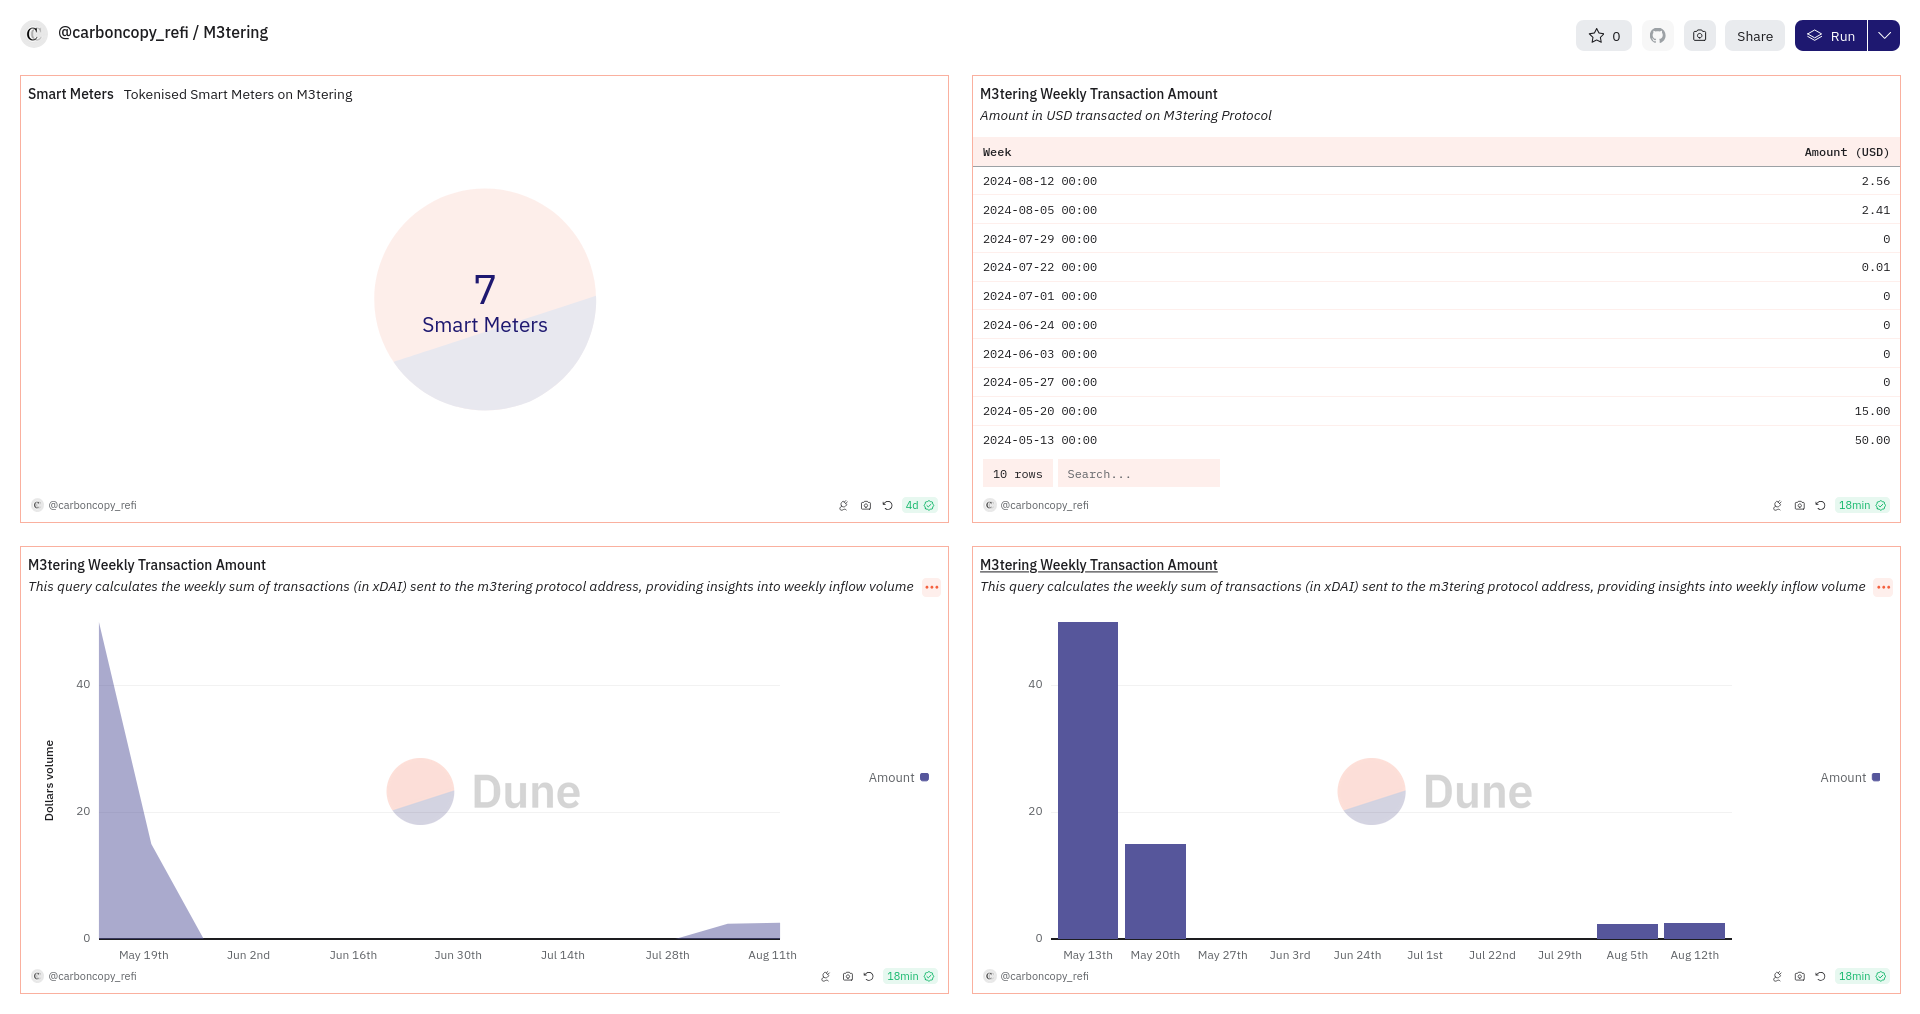1920x1014 pixels.
Task: Open @carboncopy_refi link under Smart Meters panel
Action: point(92,506)
